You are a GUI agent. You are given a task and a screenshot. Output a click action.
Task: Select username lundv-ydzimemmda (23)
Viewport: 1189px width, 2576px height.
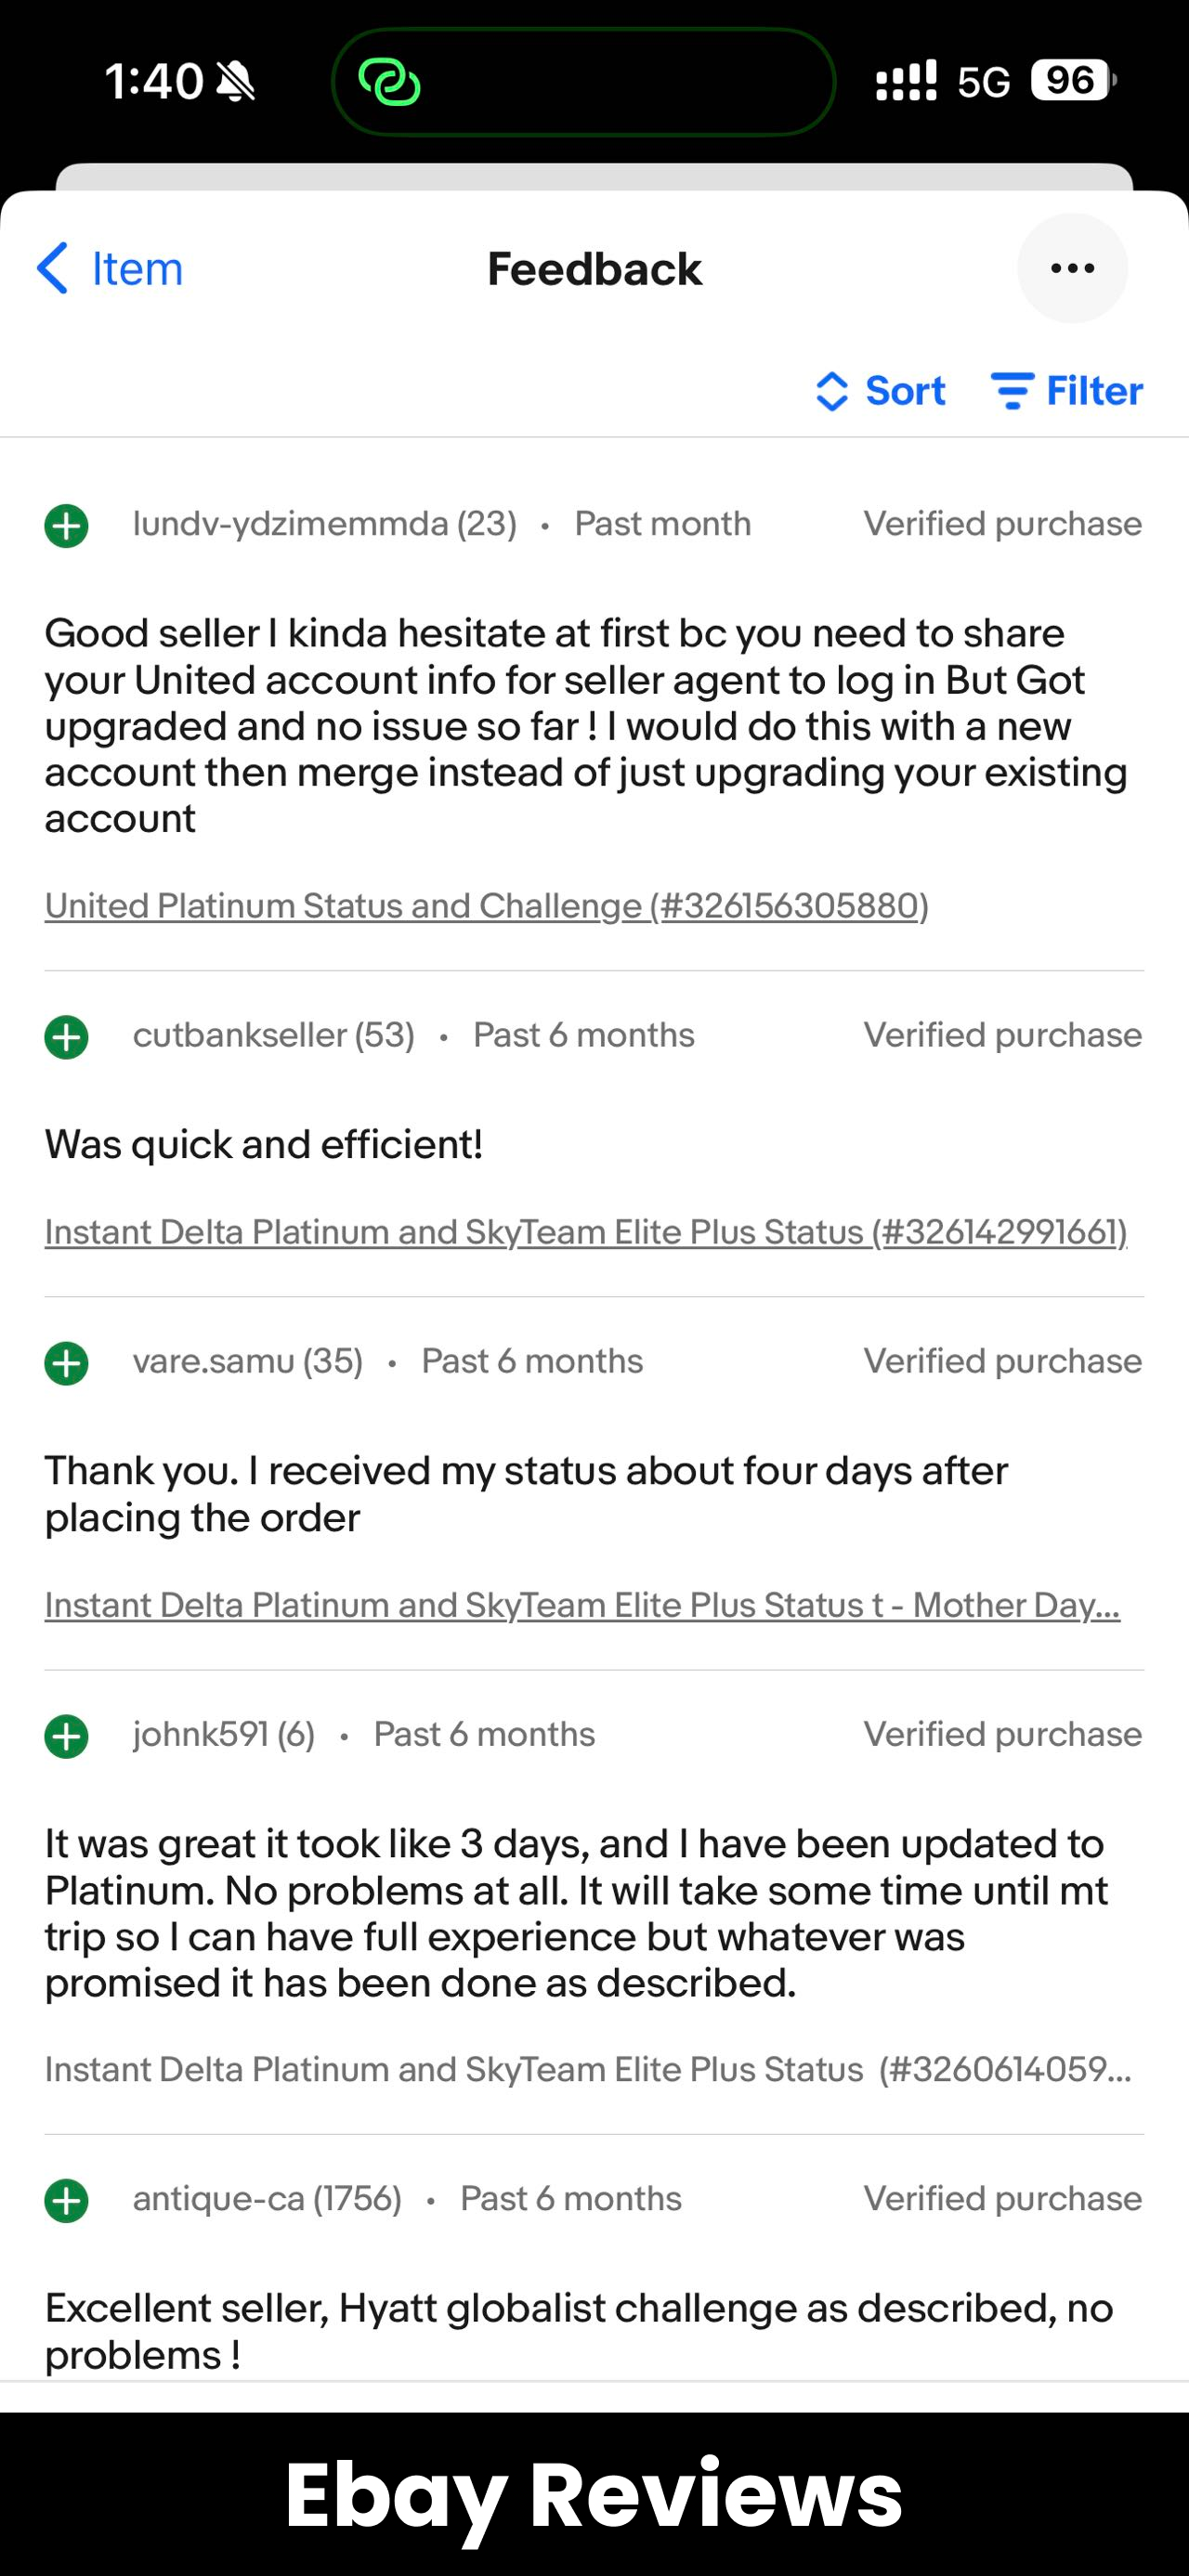pos(324,524)
